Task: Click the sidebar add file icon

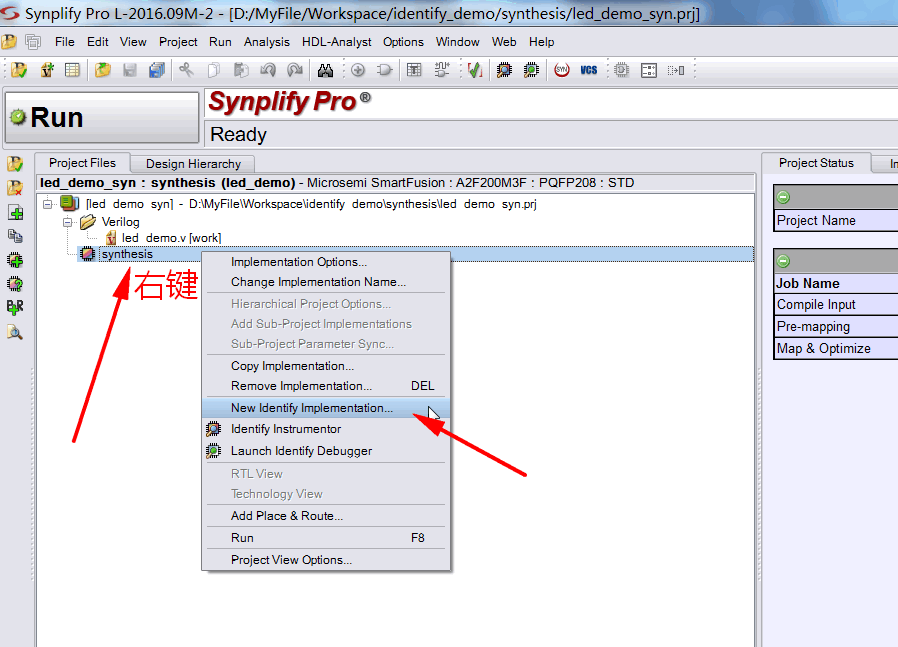Action: [15, 212]
